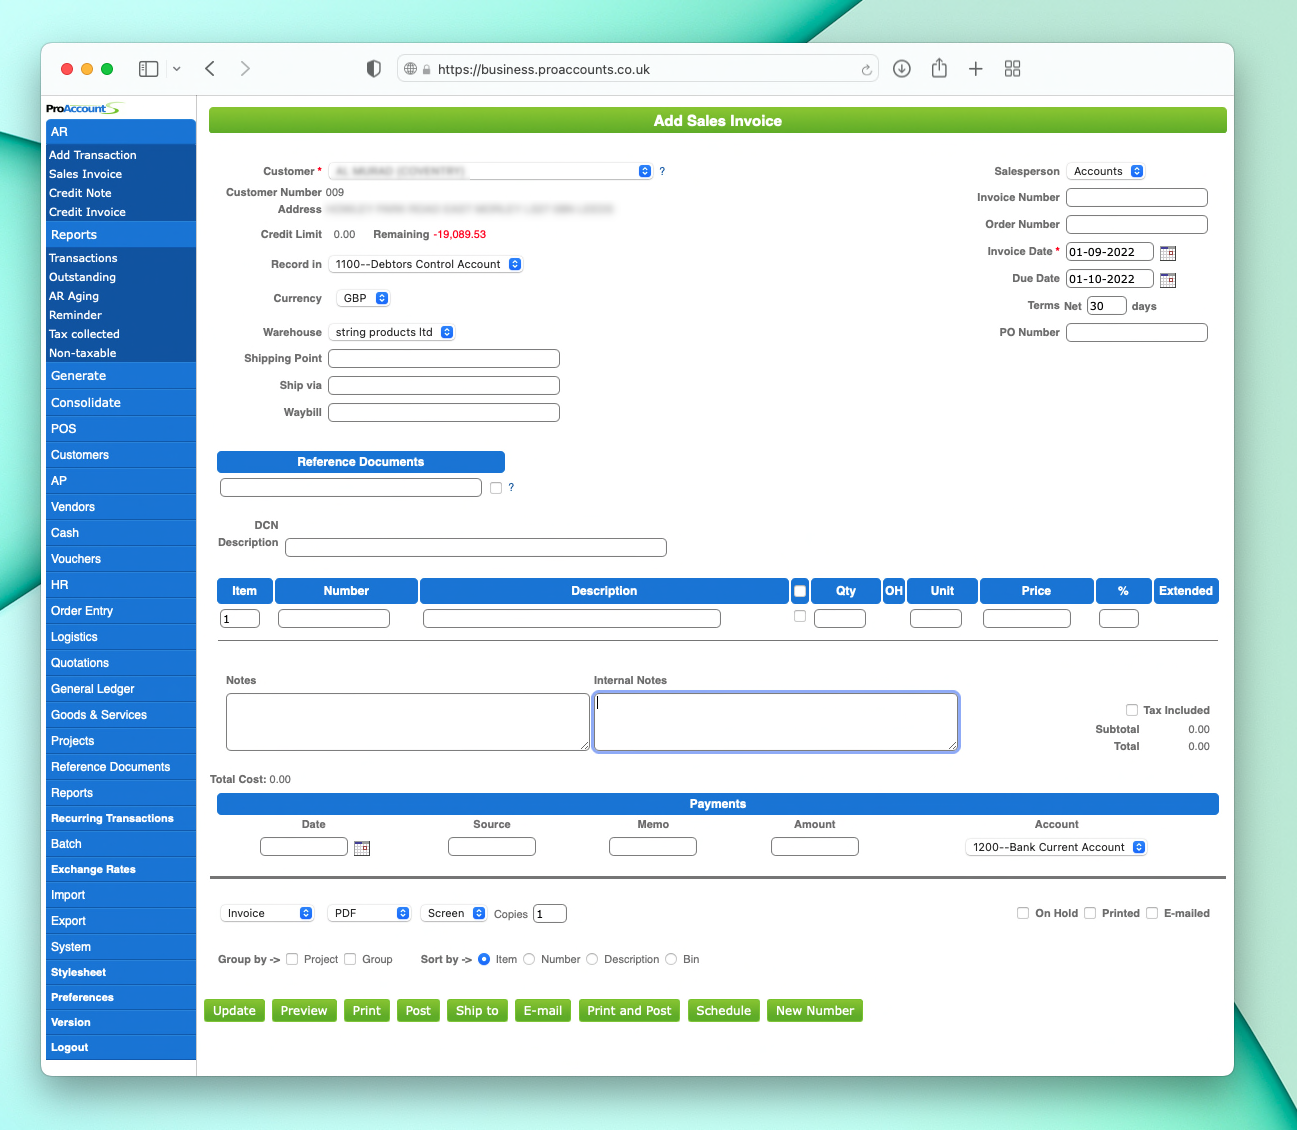Select the Sort by Number radio button
Viewport: 1297px width, 1130px height.
(x=529, y=959)
